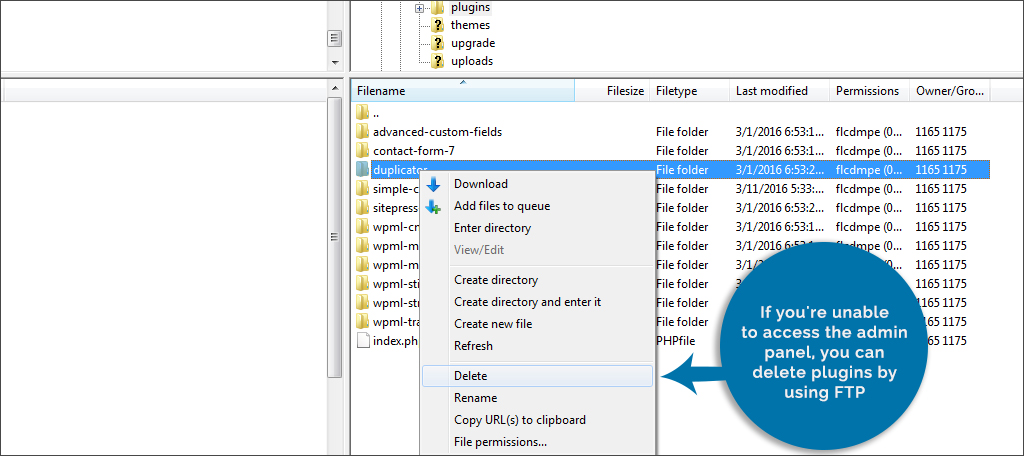Sort by Filesize column header
This screenshot has width=1024, height=456.
(613, 91)
